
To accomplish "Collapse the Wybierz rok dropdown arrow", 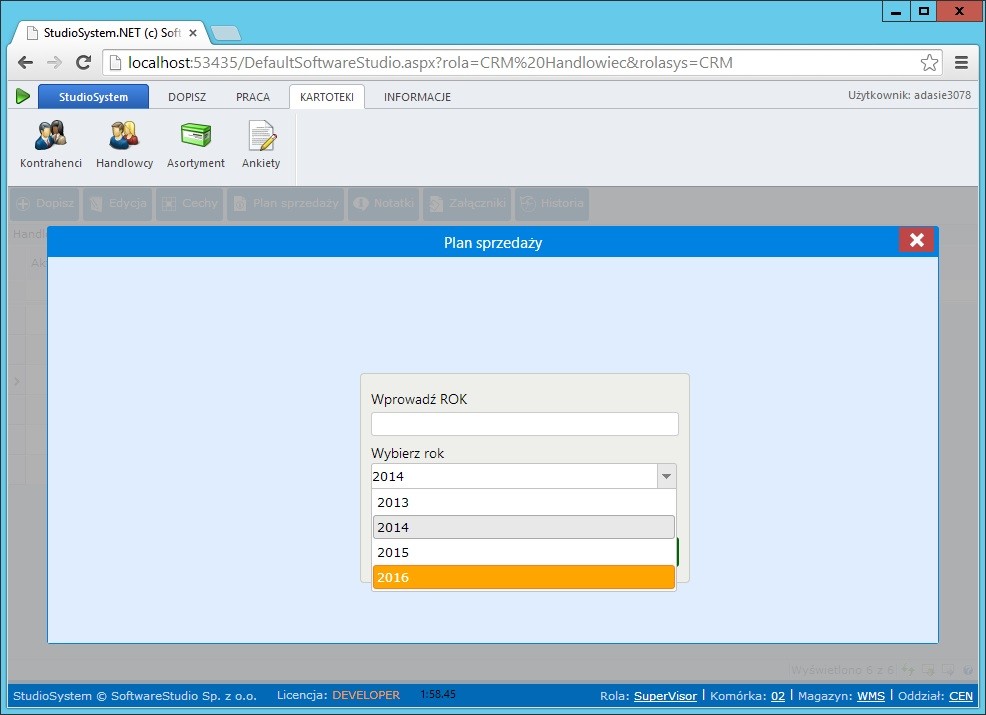I will coord(667,477).
